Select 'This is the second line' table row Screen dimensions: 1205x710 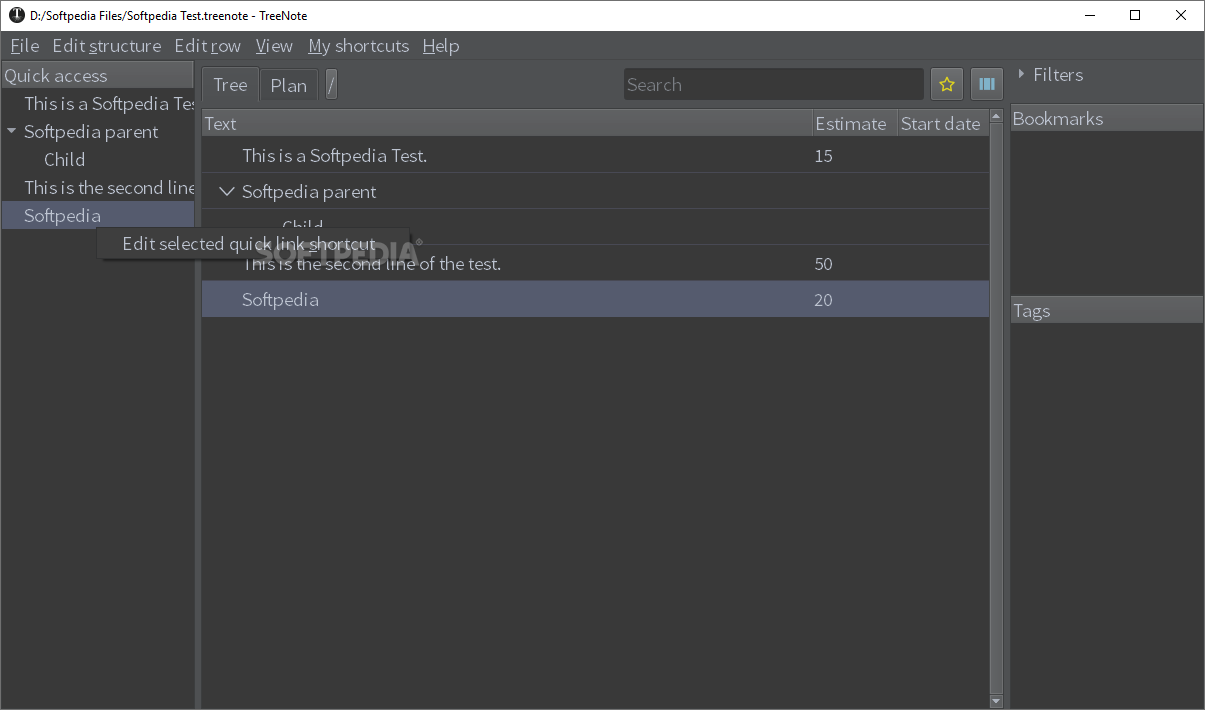tap(596, 264)
